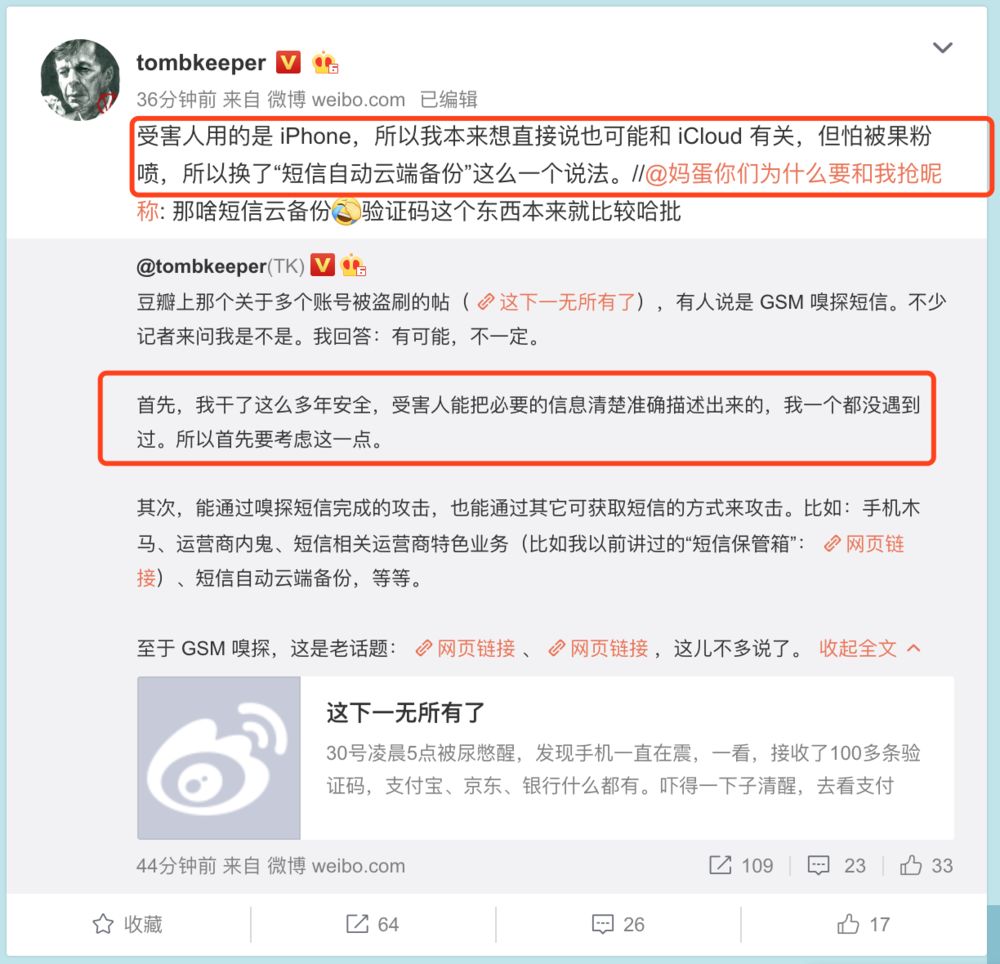Image resolution: width=1000 pixels, height=964 pixels.
Task: Open the post options chevron menu
Action: [943, 48]
